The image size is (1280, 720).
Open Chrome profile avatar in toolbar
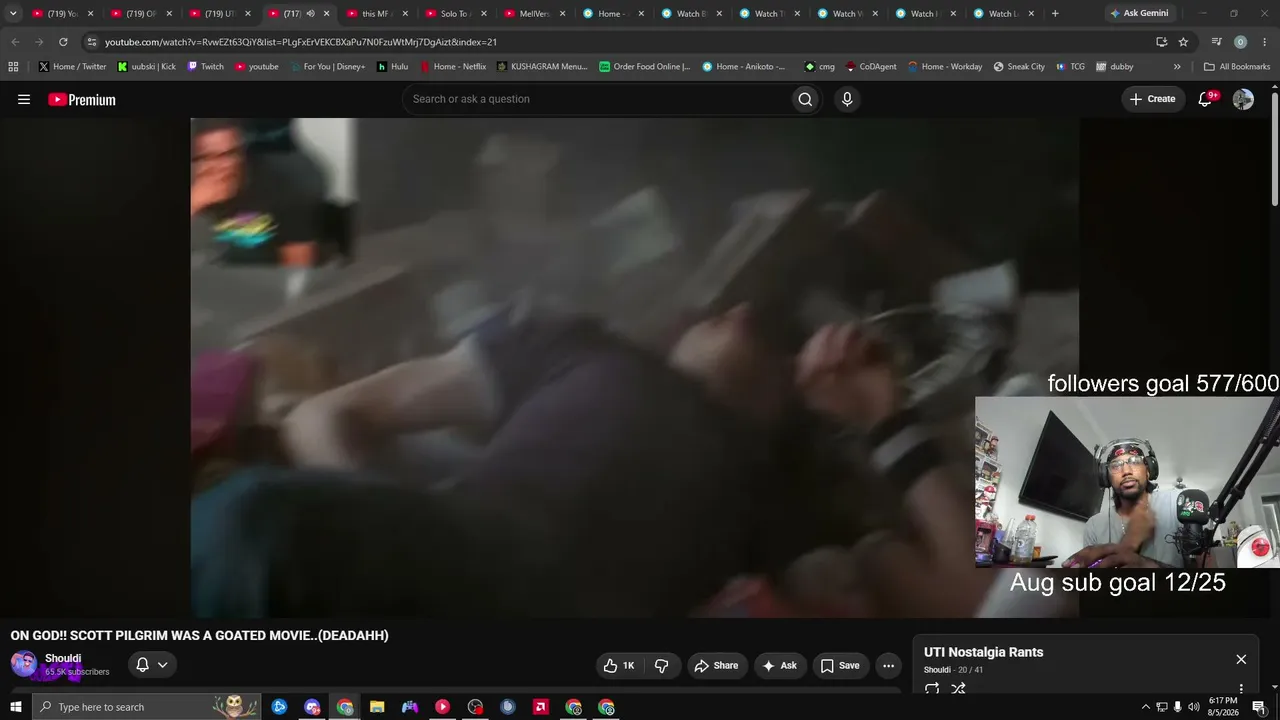(x=1240, y=42)
